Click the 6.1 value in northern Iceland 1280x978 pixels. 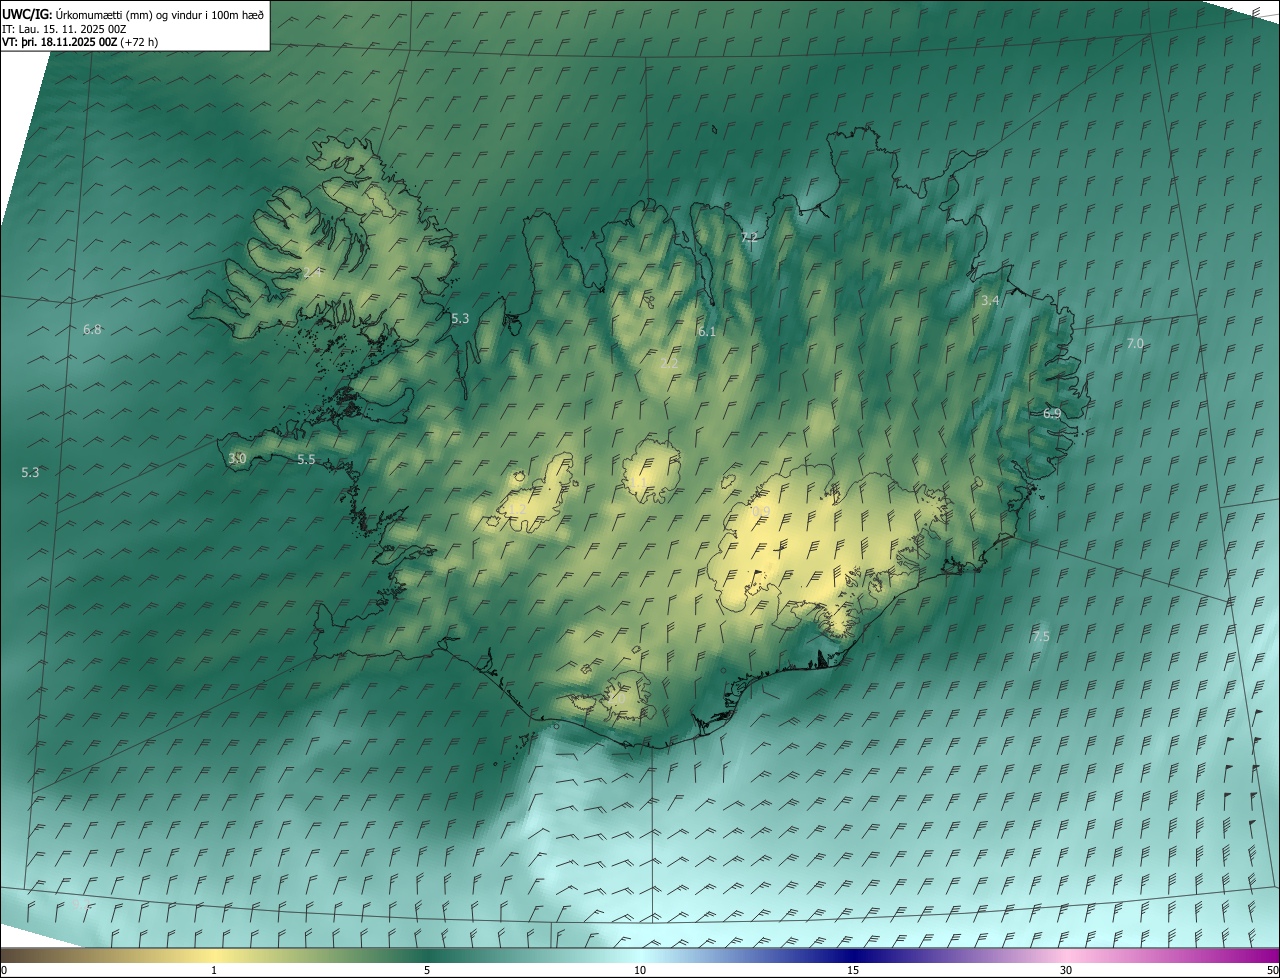pyautogui.click(x=707, y=331)
